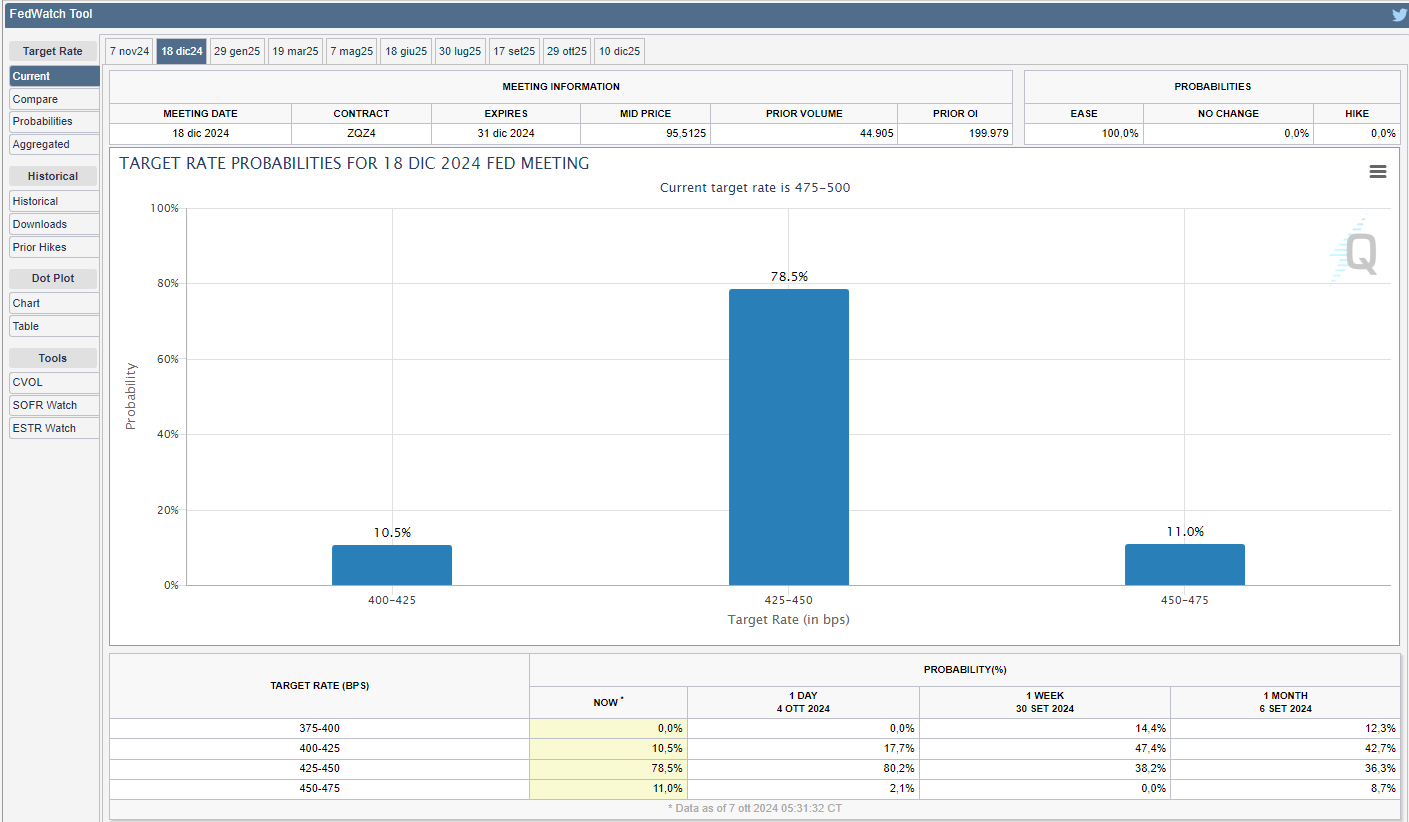Click the 450-475 target rate bar
Image resolution: width=1409 pixels, height=822 pixels.
pyautogui.click(x=1184, y=565)
